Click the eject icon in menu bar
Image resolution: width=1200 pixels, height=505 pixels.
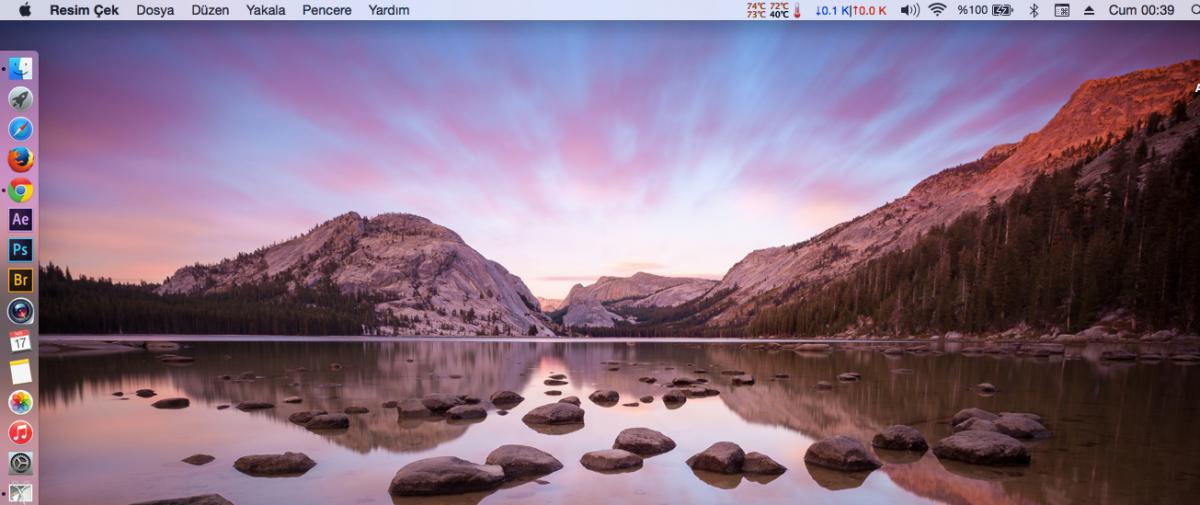click(x=1089, y=10)
